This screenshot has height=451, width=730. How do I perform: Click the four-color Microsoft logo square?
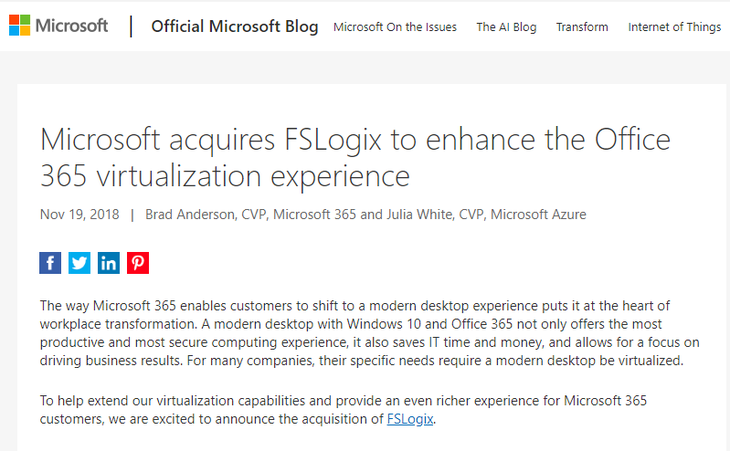[x=20, y=26]
